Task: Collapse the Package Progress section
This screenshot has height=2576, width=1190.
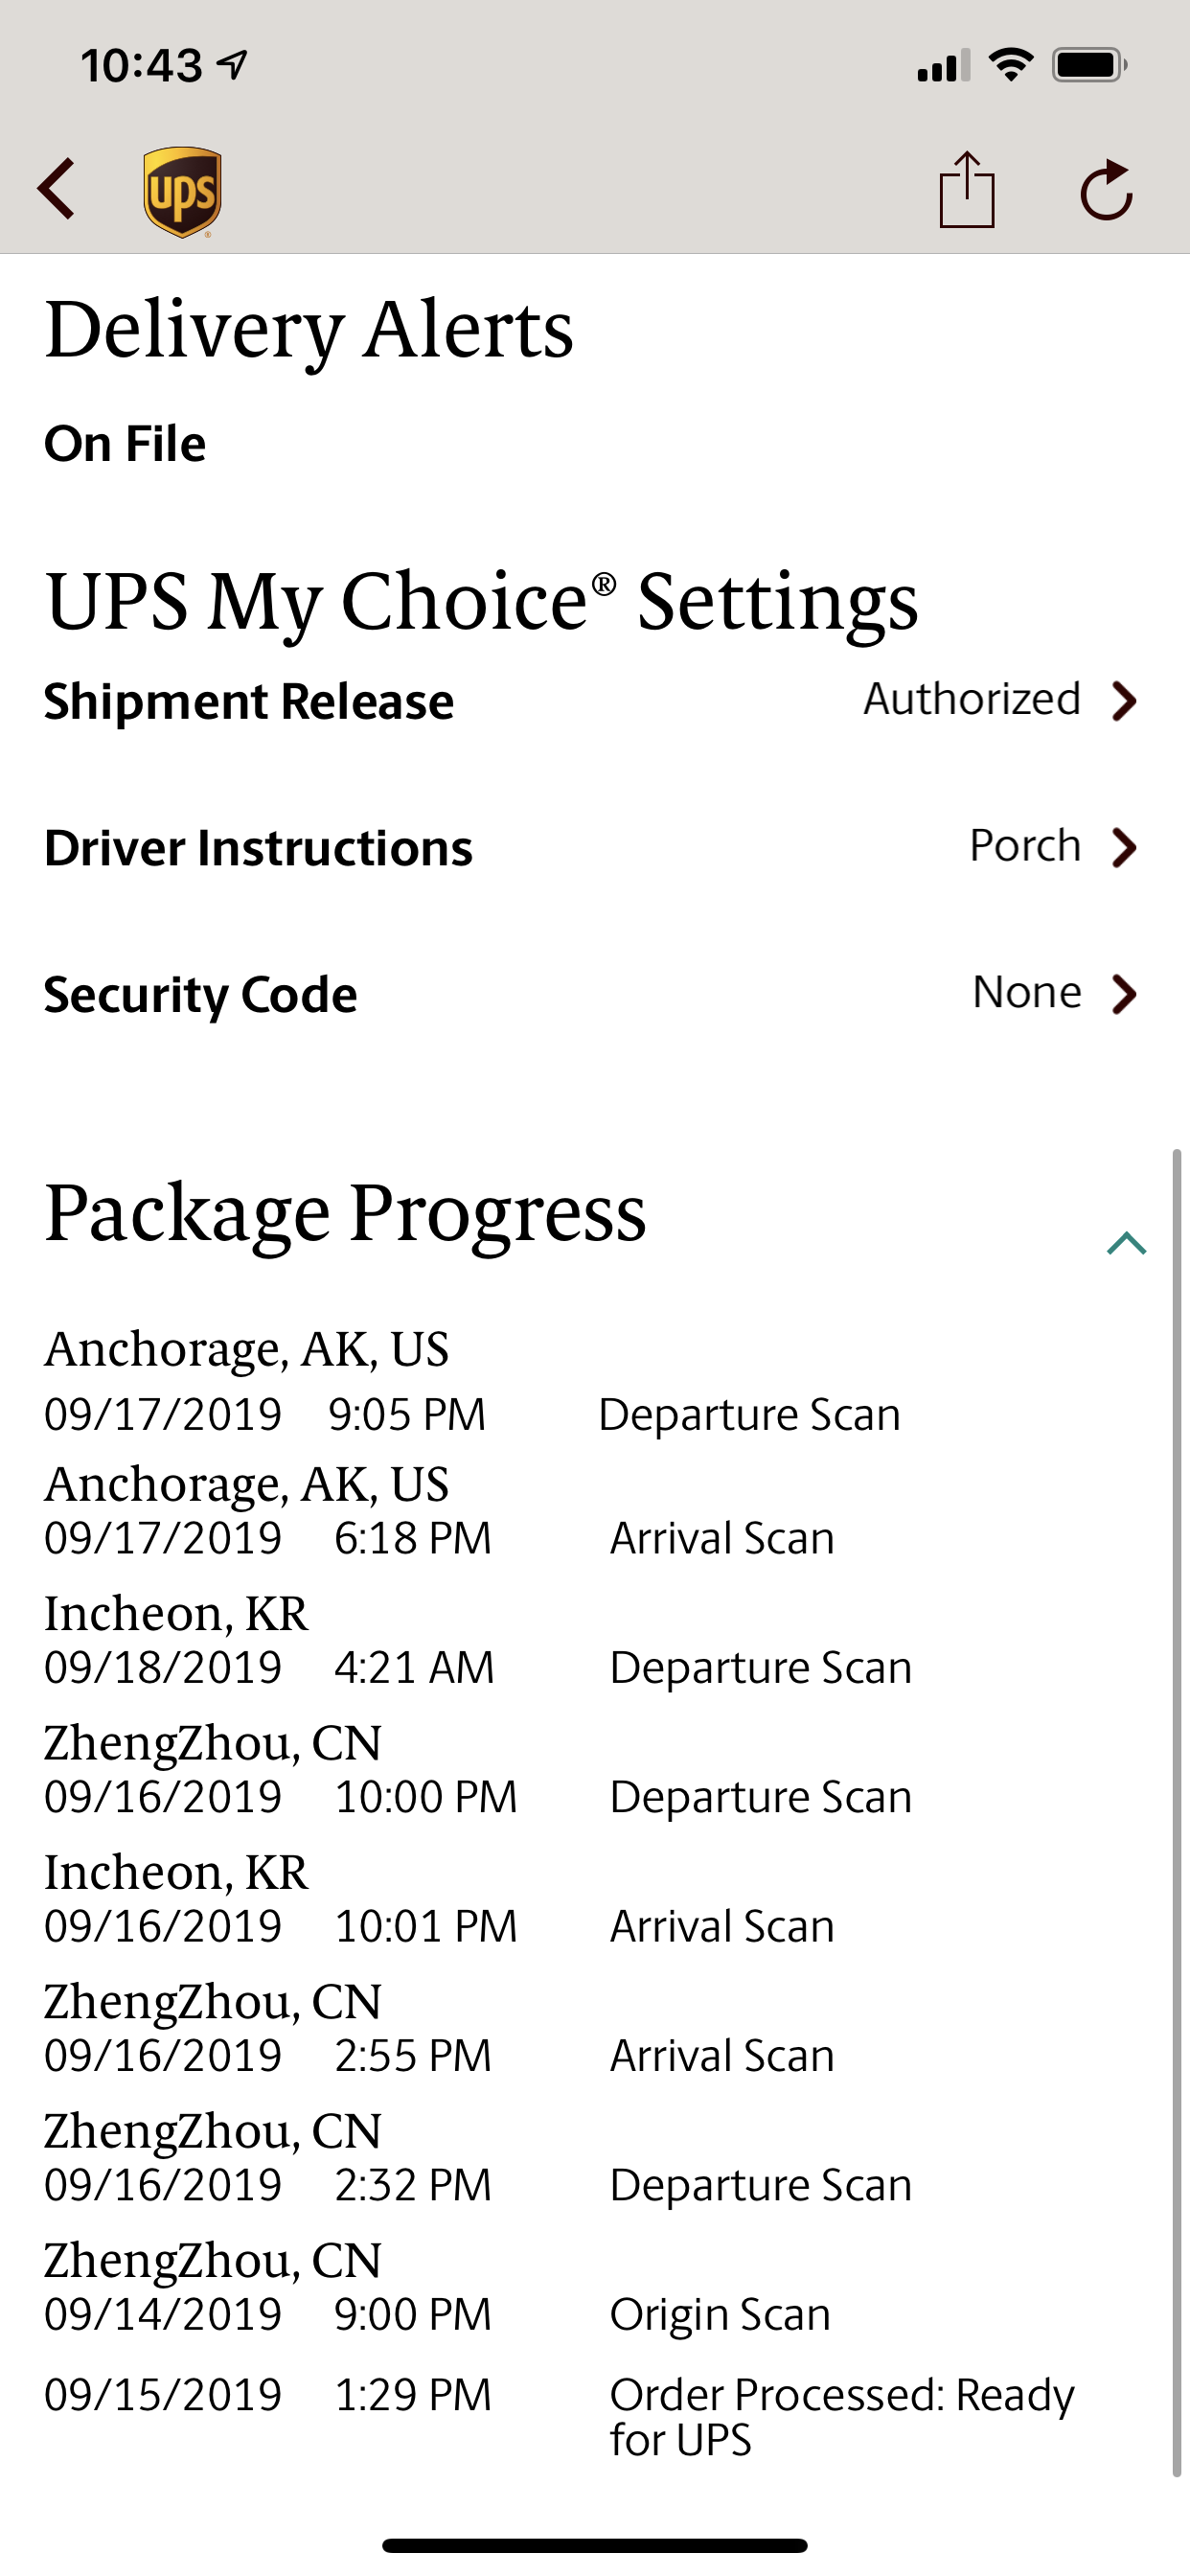Action: (x=1126, y=1243)
